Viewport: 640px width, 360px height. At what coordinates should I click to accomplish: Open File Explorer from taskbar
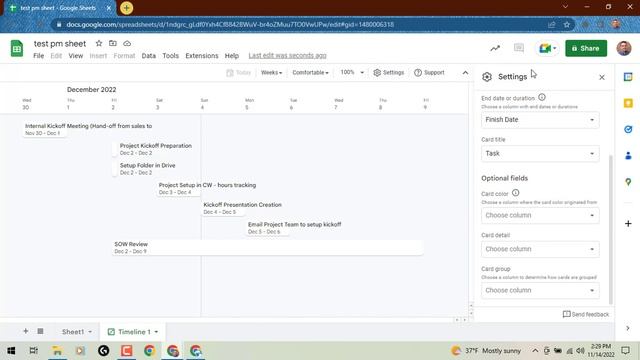(x=57, y=351)
